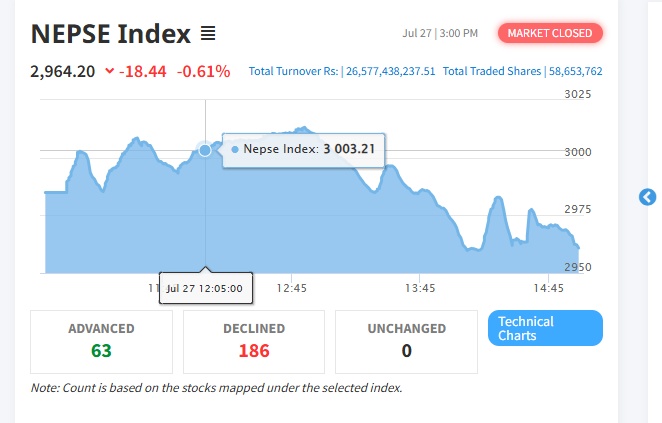Click the index value 2,964.20
Image resolution: width=662 pixels, height=423 pixels.
(x=62, y=71)
